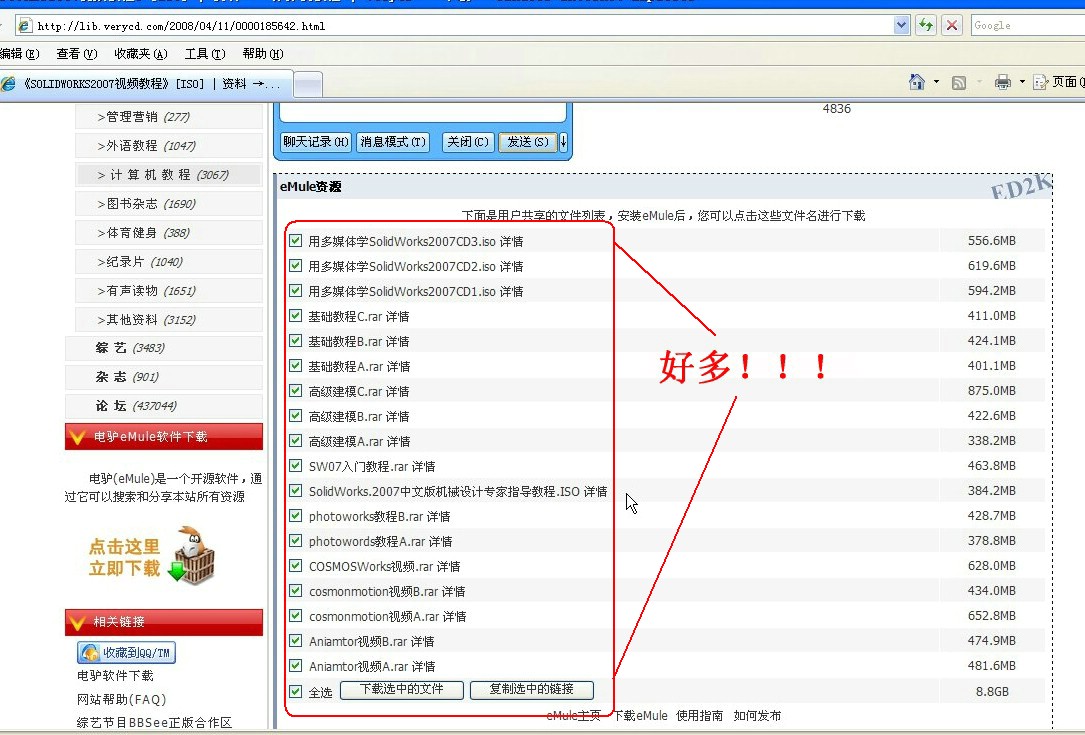The width and height of the screenshot is (1085, 735).
Task: Click 下载eMule footer link
Action: tap(641, 716)
